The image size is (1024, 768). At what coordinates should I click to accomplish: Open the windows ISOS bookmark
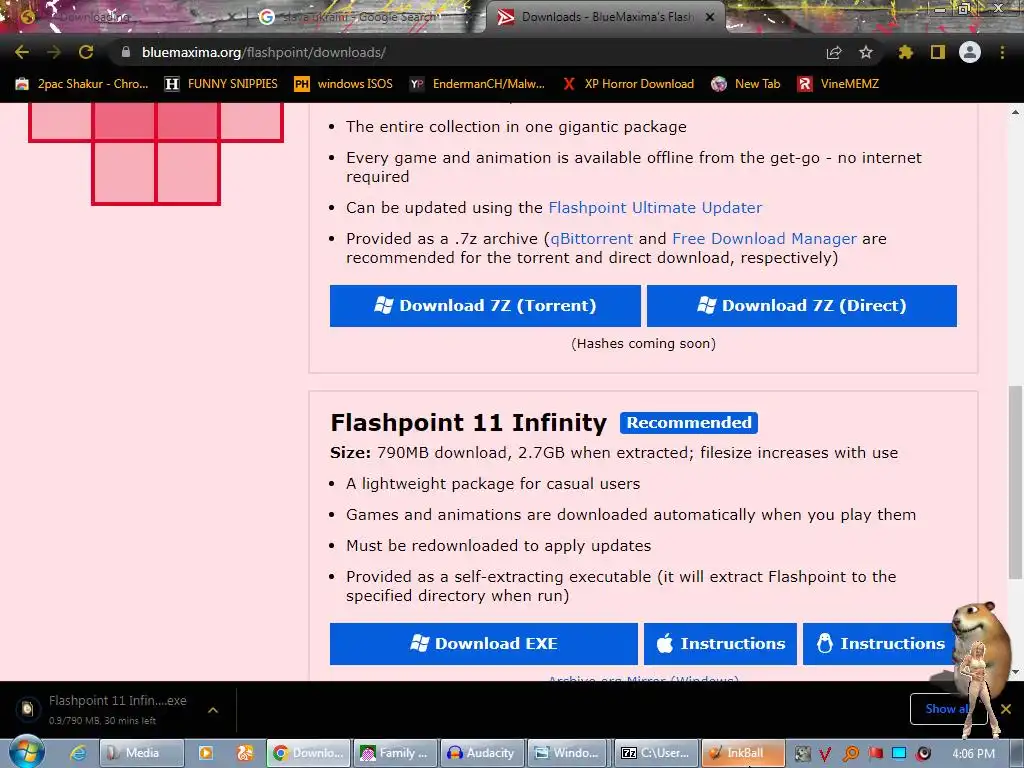click(x=344, y=84)
